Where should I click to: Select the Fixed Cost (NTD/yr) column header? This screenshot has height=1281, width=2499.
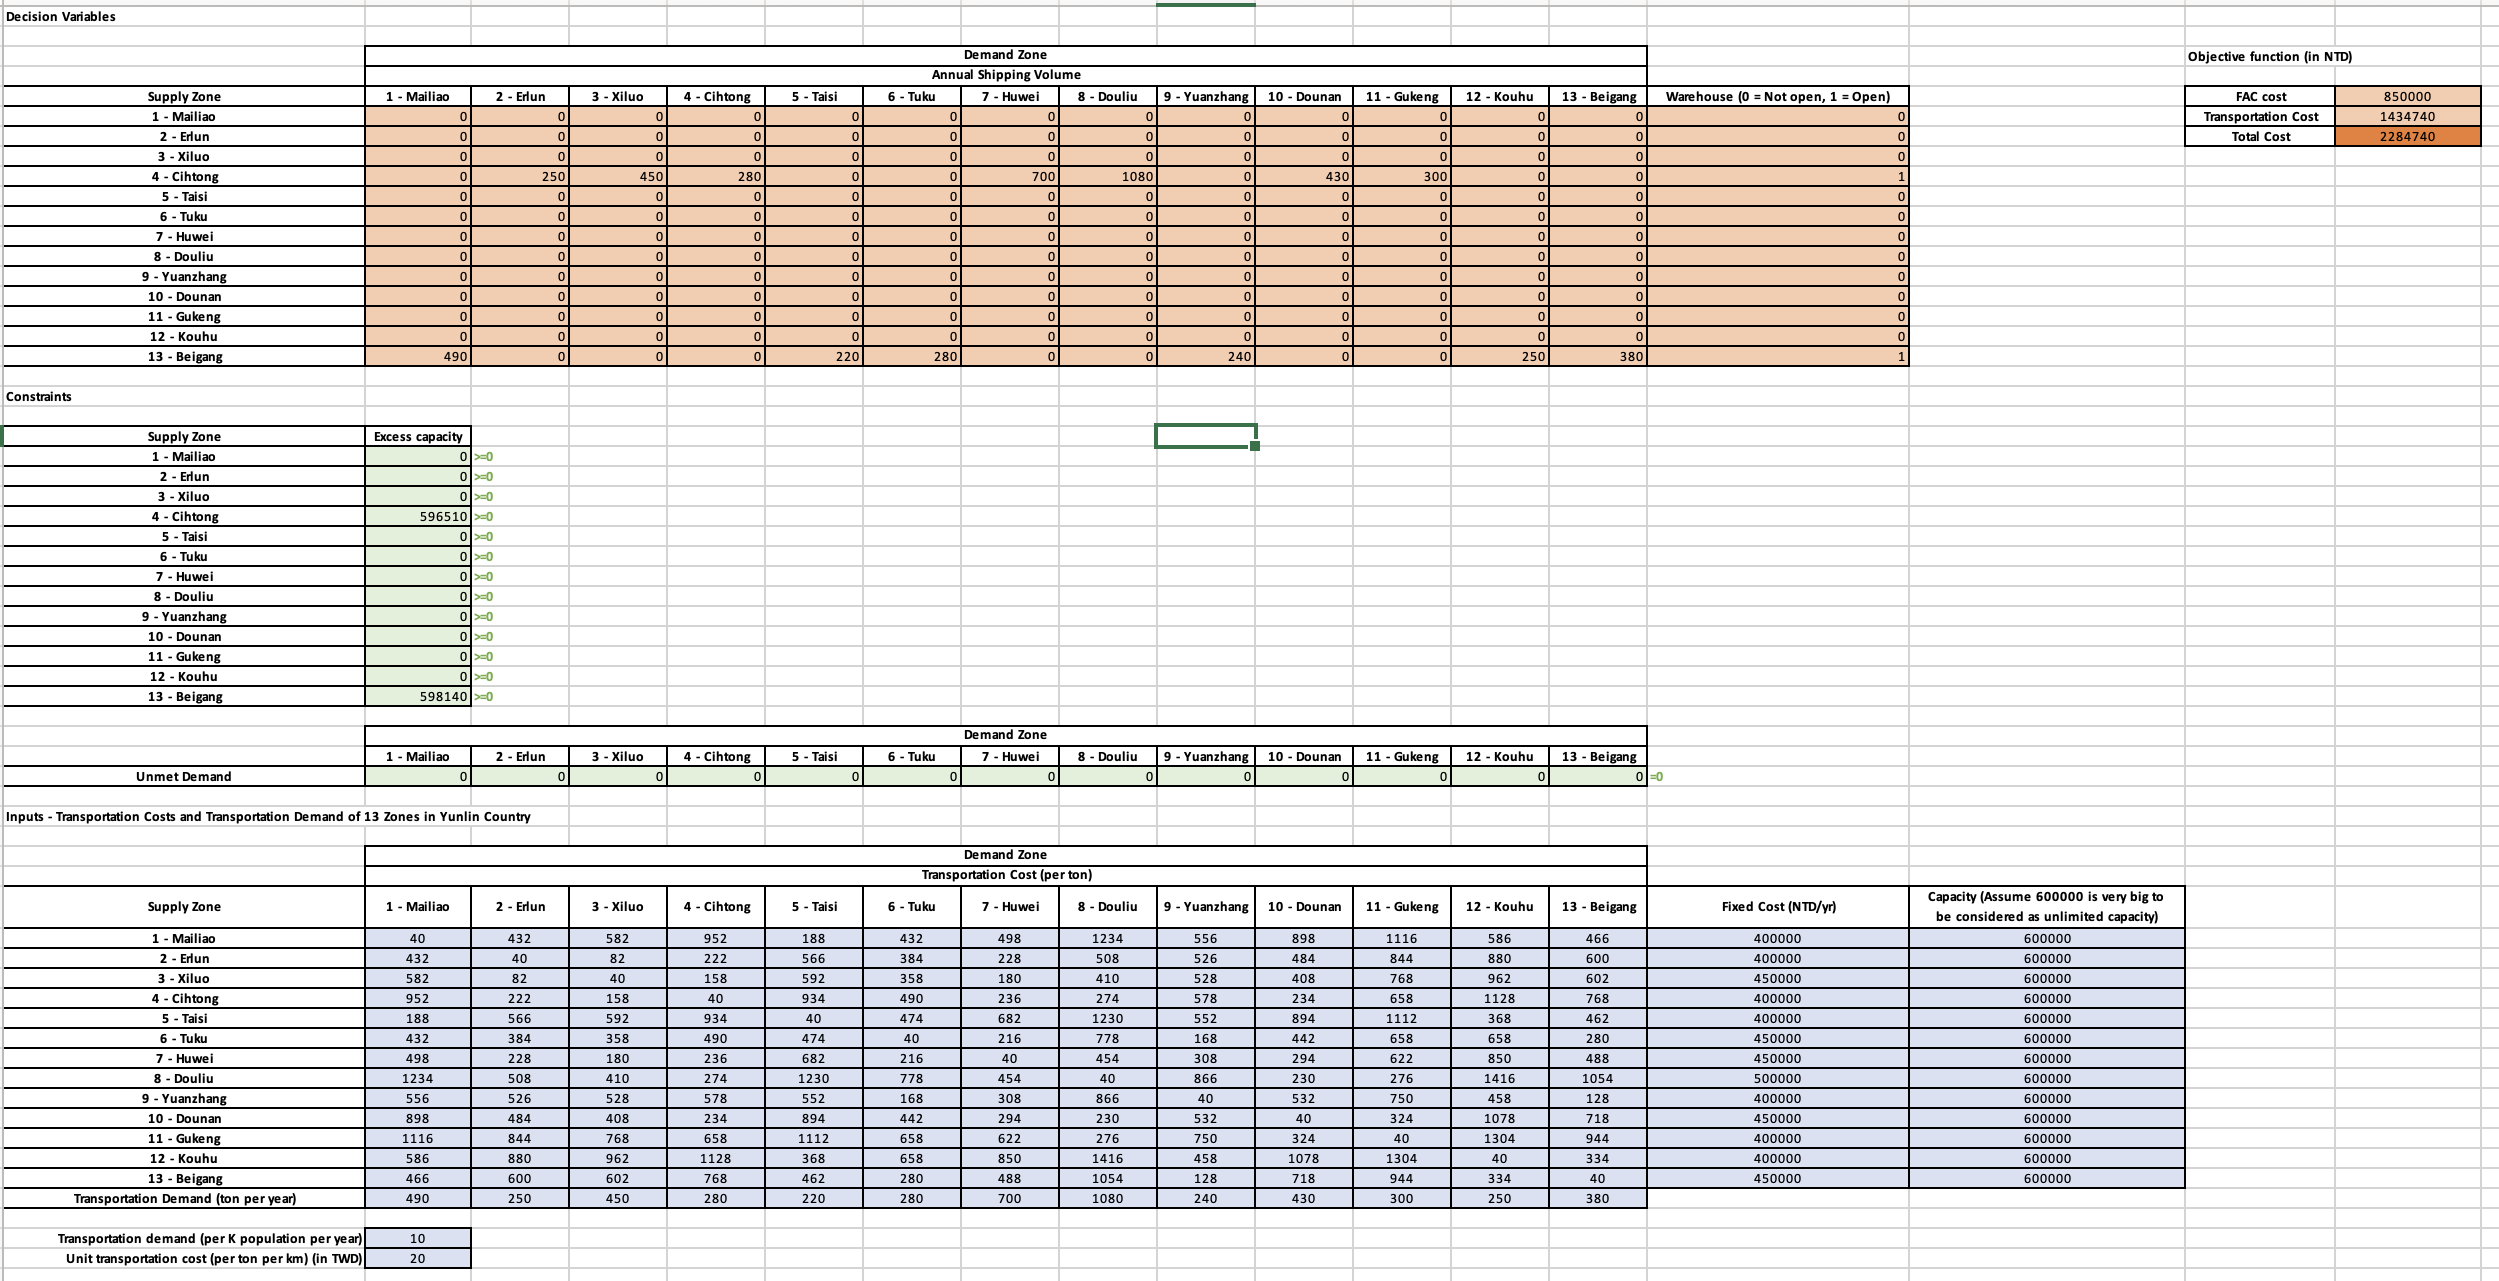point(1777,907)
